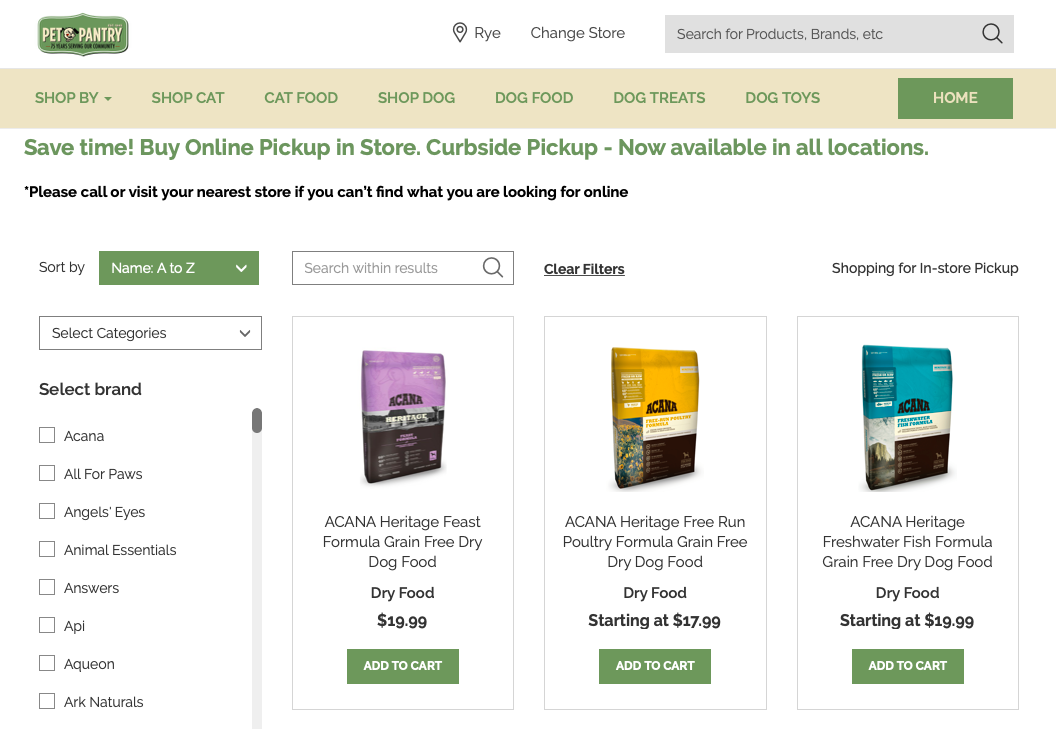The image size is (1056, 729).
Task: Open the teal ACANA Freshwater Fish image
Action: [907, 418]
